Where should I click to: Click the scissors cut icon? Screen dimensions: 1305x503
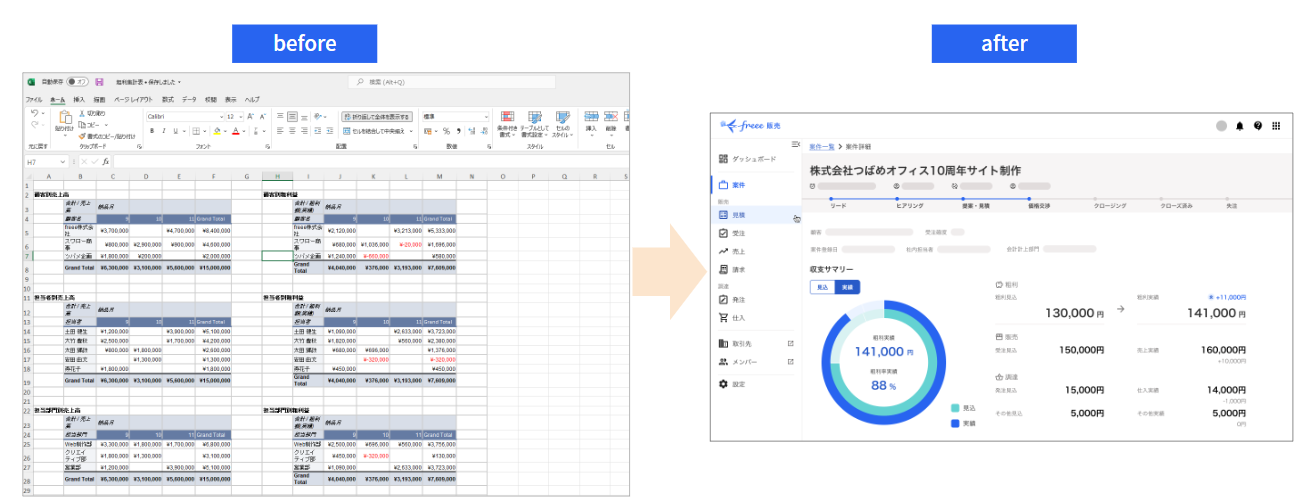click(82, 113)
